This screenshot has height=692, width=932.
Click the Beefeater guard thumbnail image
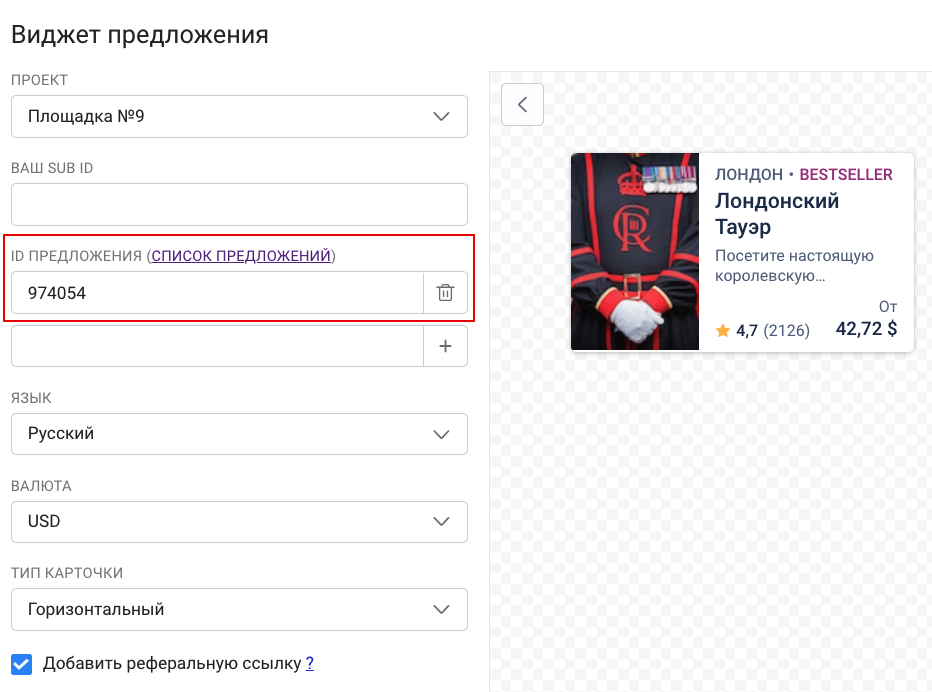tap(635, 251)
